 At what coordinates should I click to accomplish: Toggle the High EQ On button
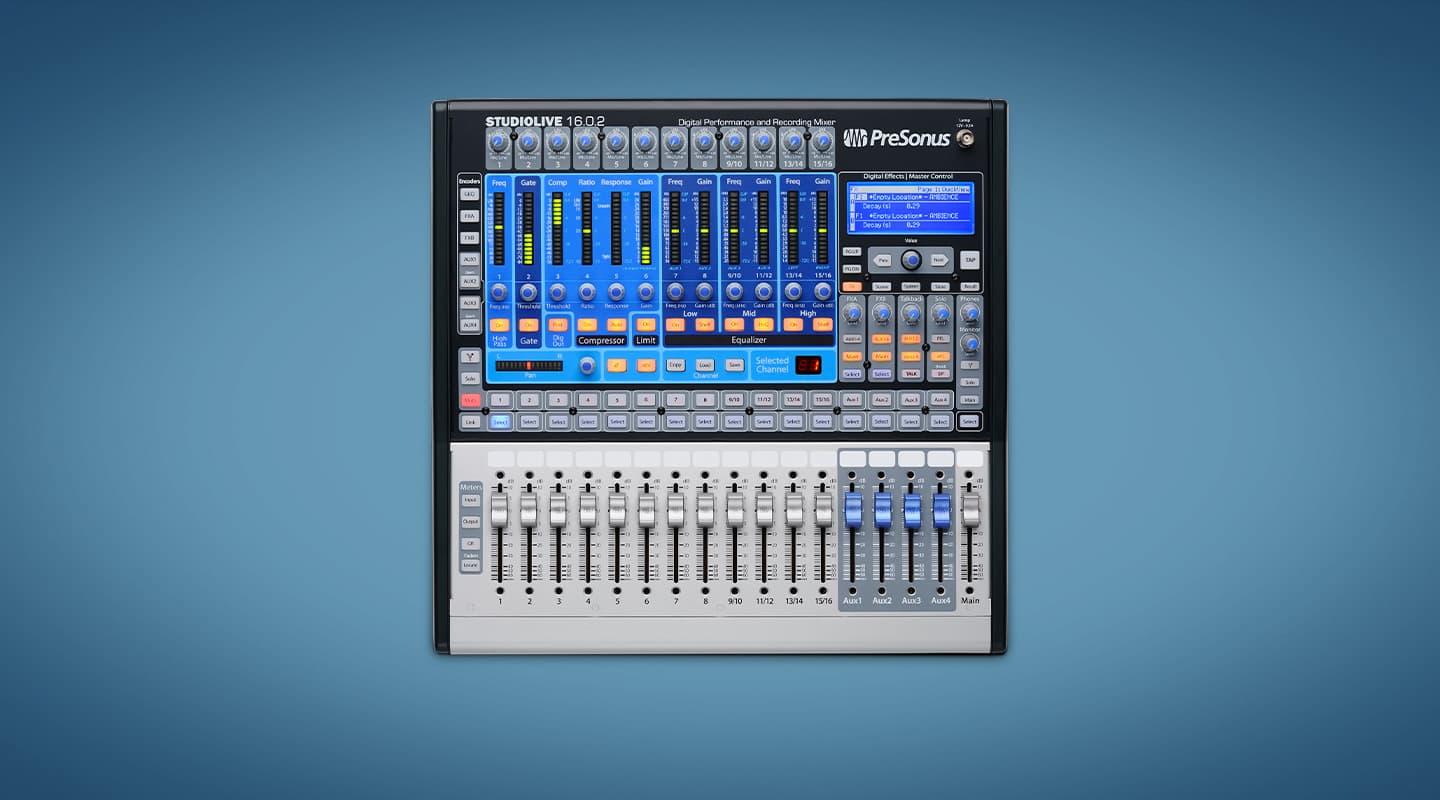coord(793,324)
